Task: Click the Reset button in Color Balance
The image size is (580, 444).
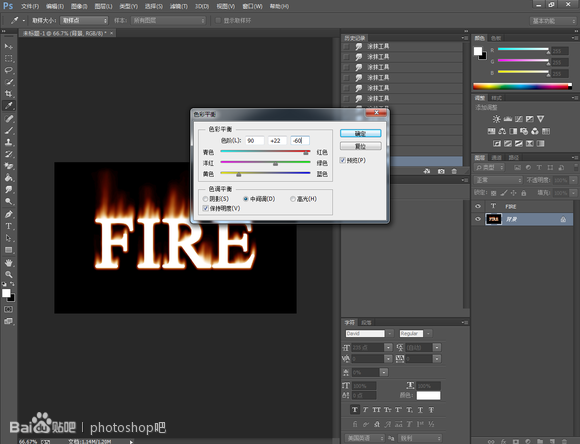Action: (360, 146)
